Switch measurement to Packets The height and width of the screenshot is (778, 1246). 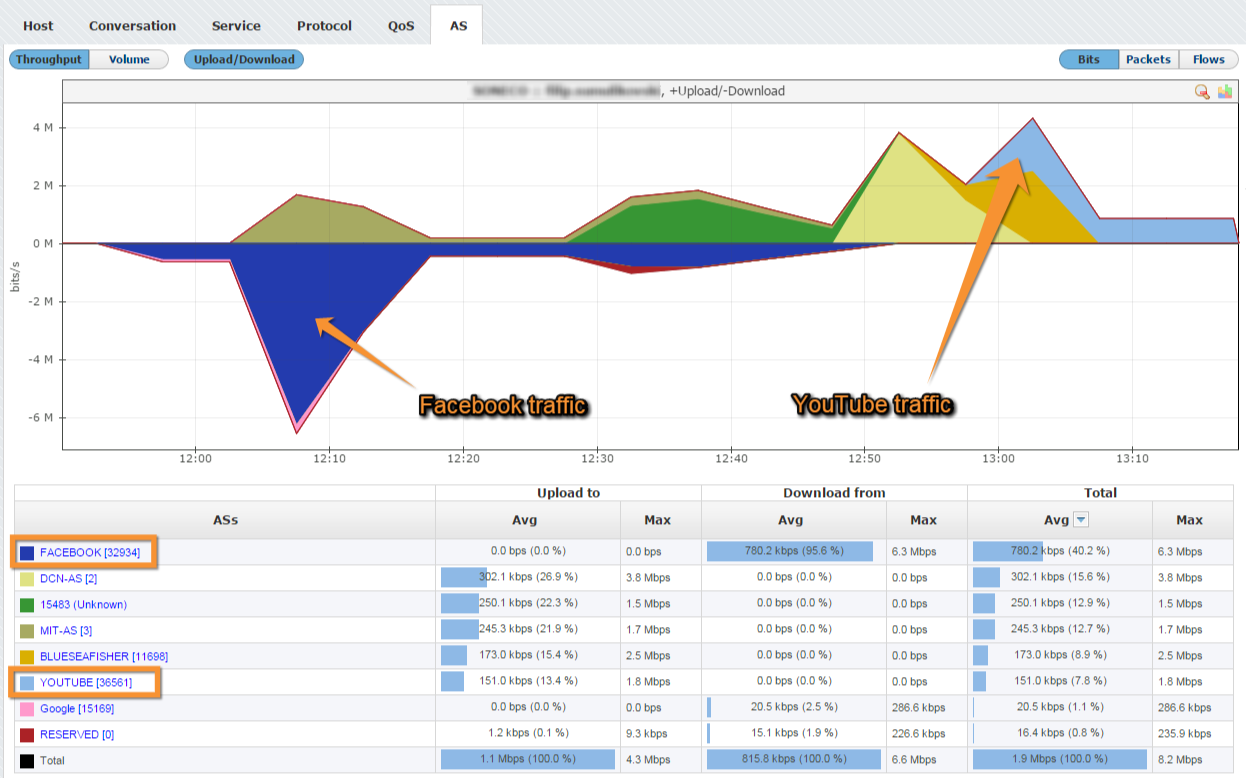(1148, 60)
